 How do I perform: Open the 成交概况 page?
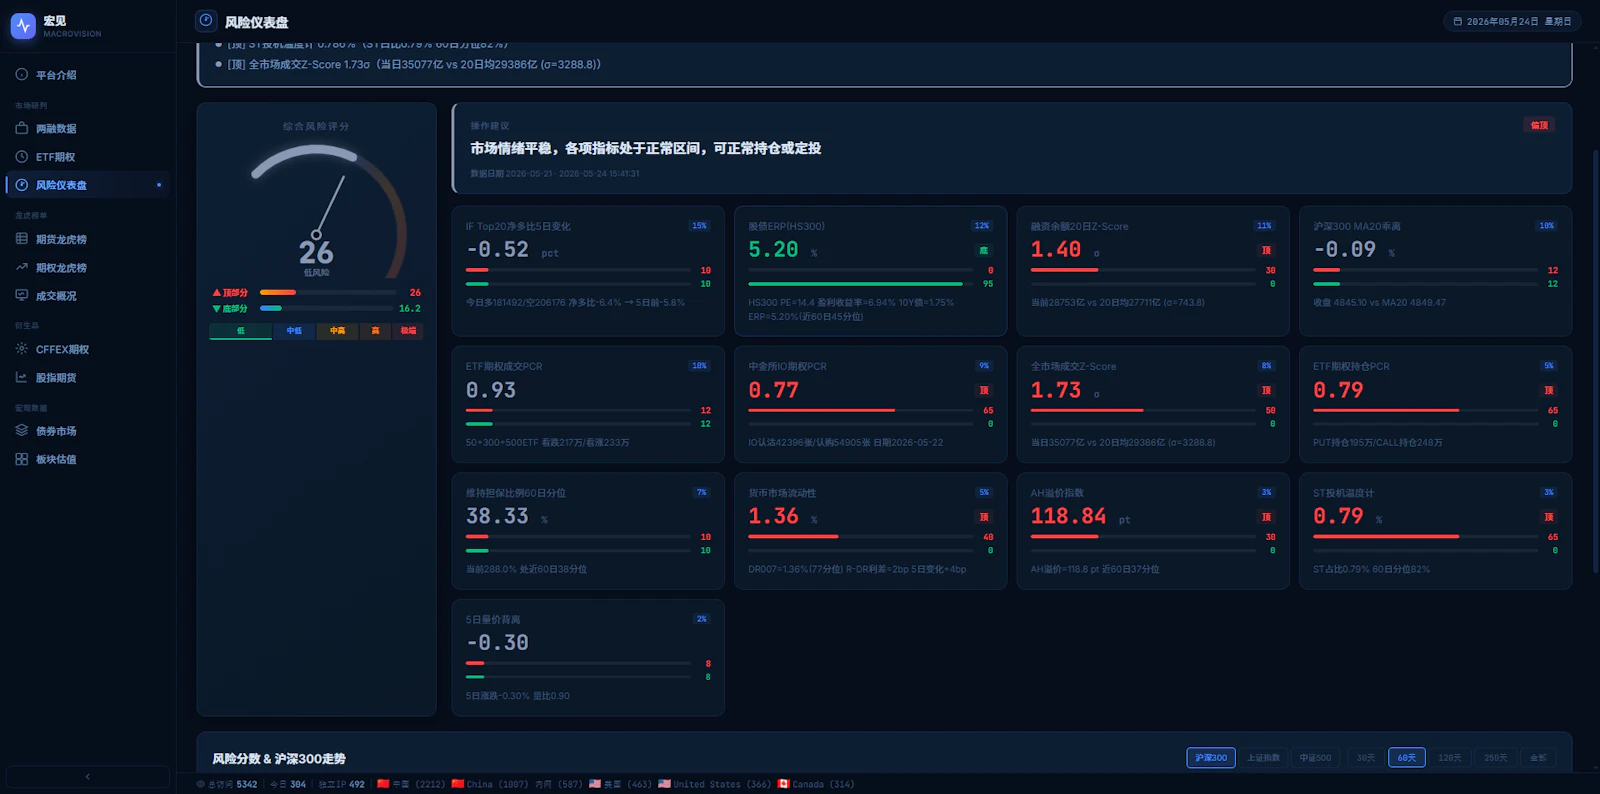coord(88,296)
